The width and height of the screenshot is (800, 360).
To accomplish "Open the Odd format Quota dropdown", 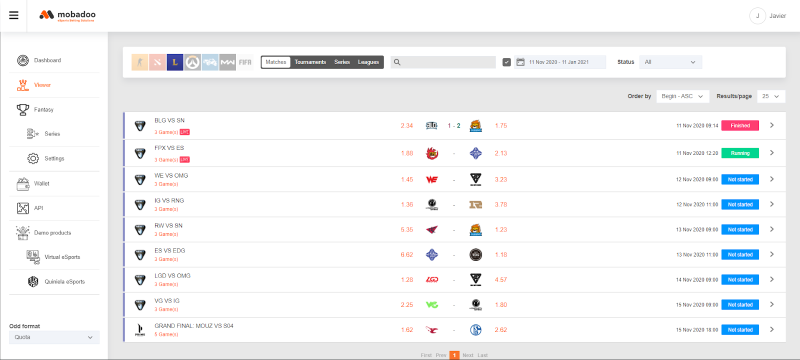I will (x=54, y=337).
